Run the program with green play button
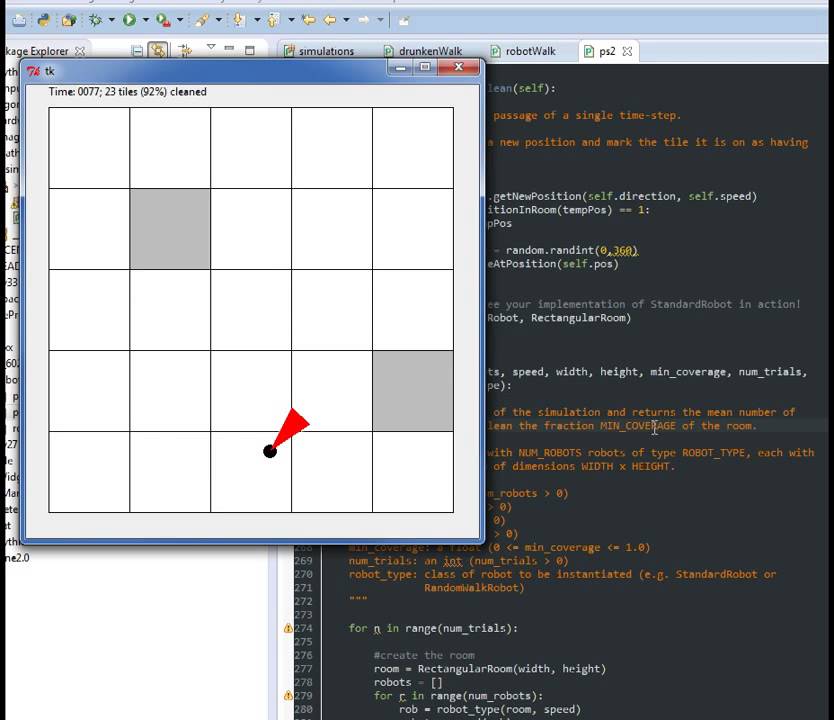This screenshot has height=720, width=834. tap(129, 20)
